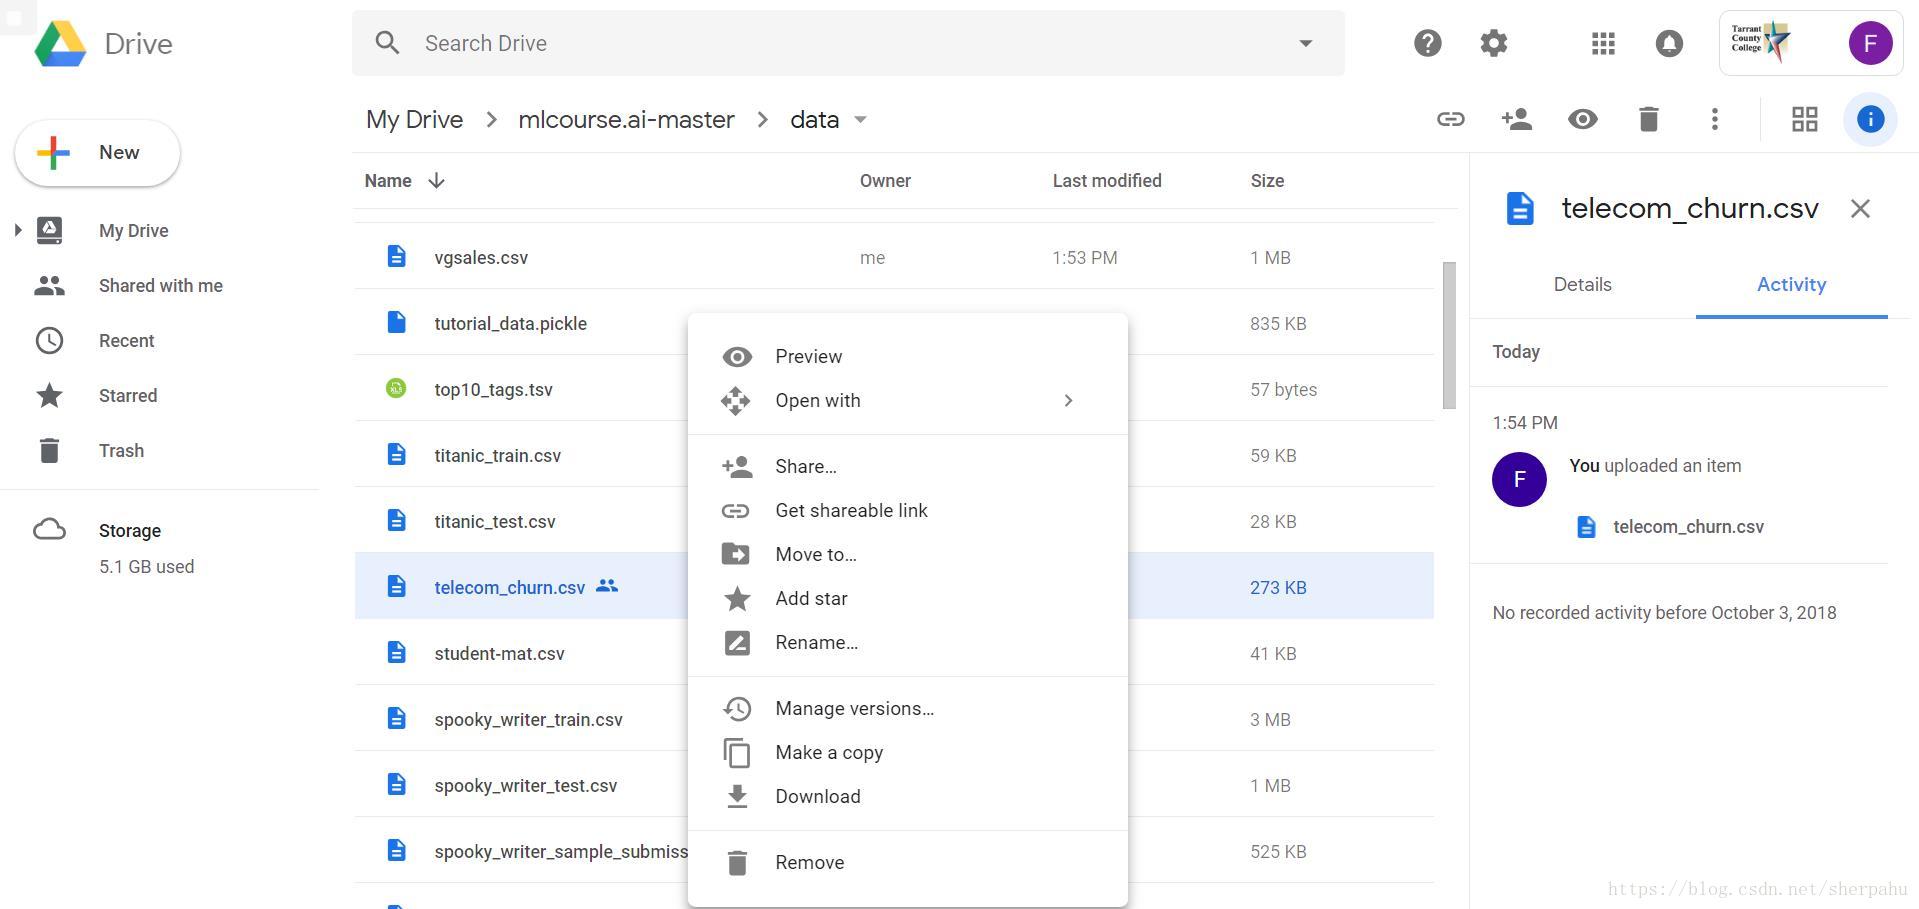This screenshot has width=1919, height=909.
Task: Expand the search options dropdown arrow
Action: pyautogui.click(x=1305, y=43)
